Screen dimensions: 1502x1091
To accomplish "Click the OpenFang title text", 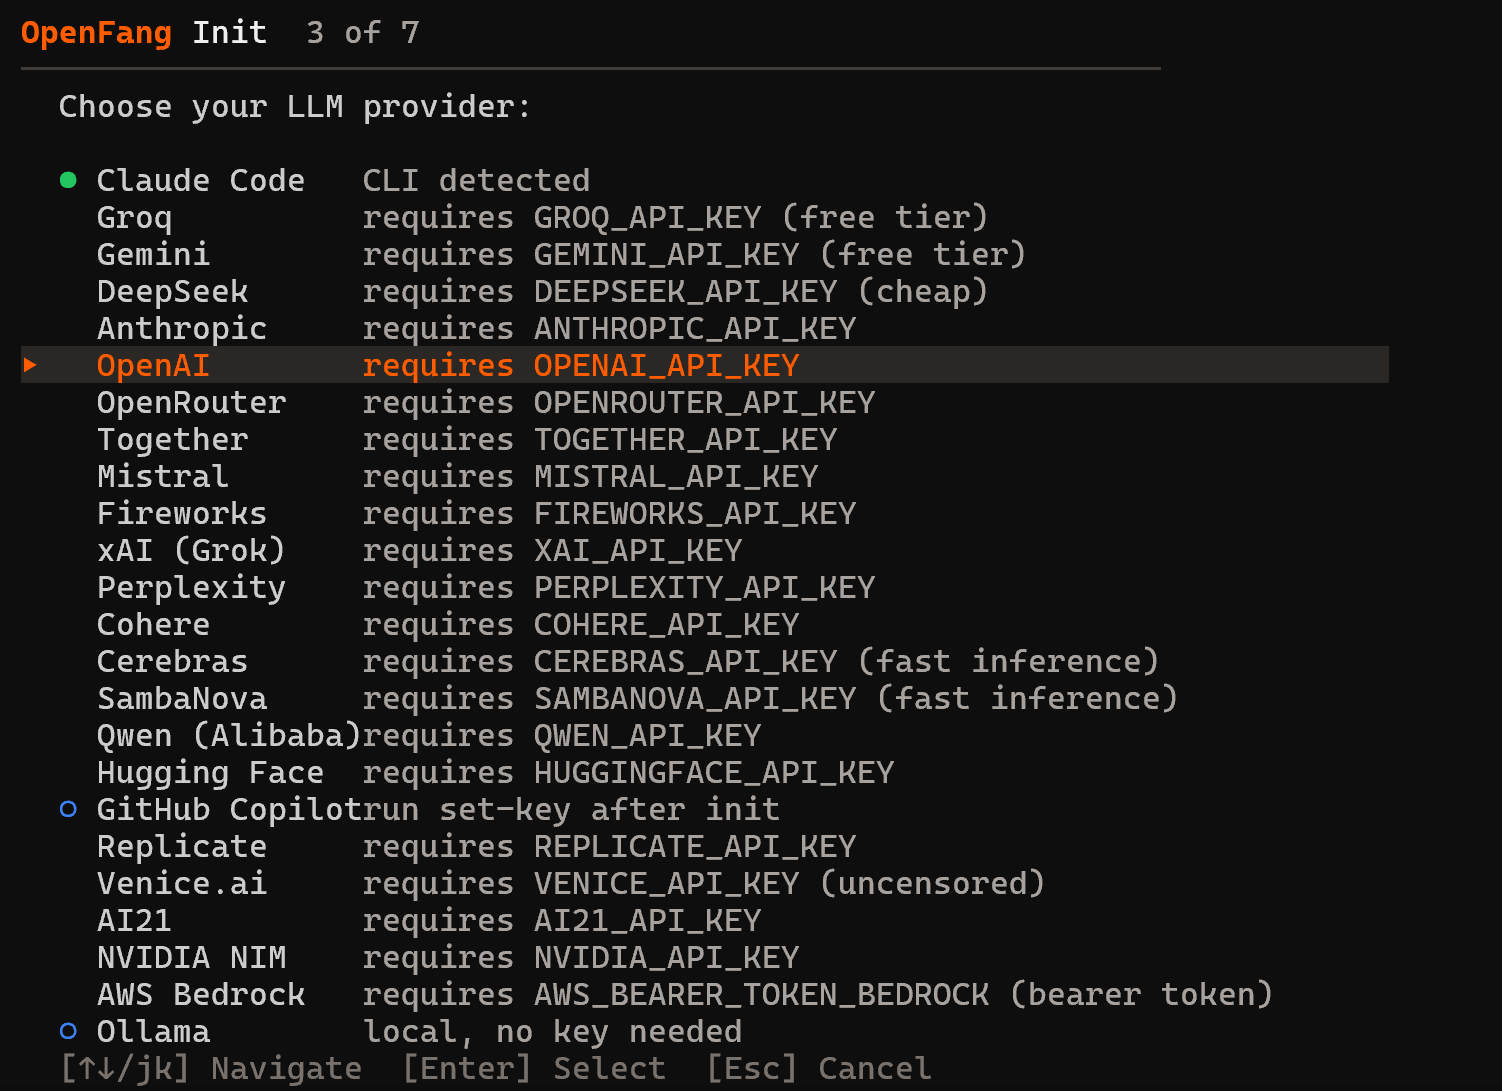I will point(95,32).
